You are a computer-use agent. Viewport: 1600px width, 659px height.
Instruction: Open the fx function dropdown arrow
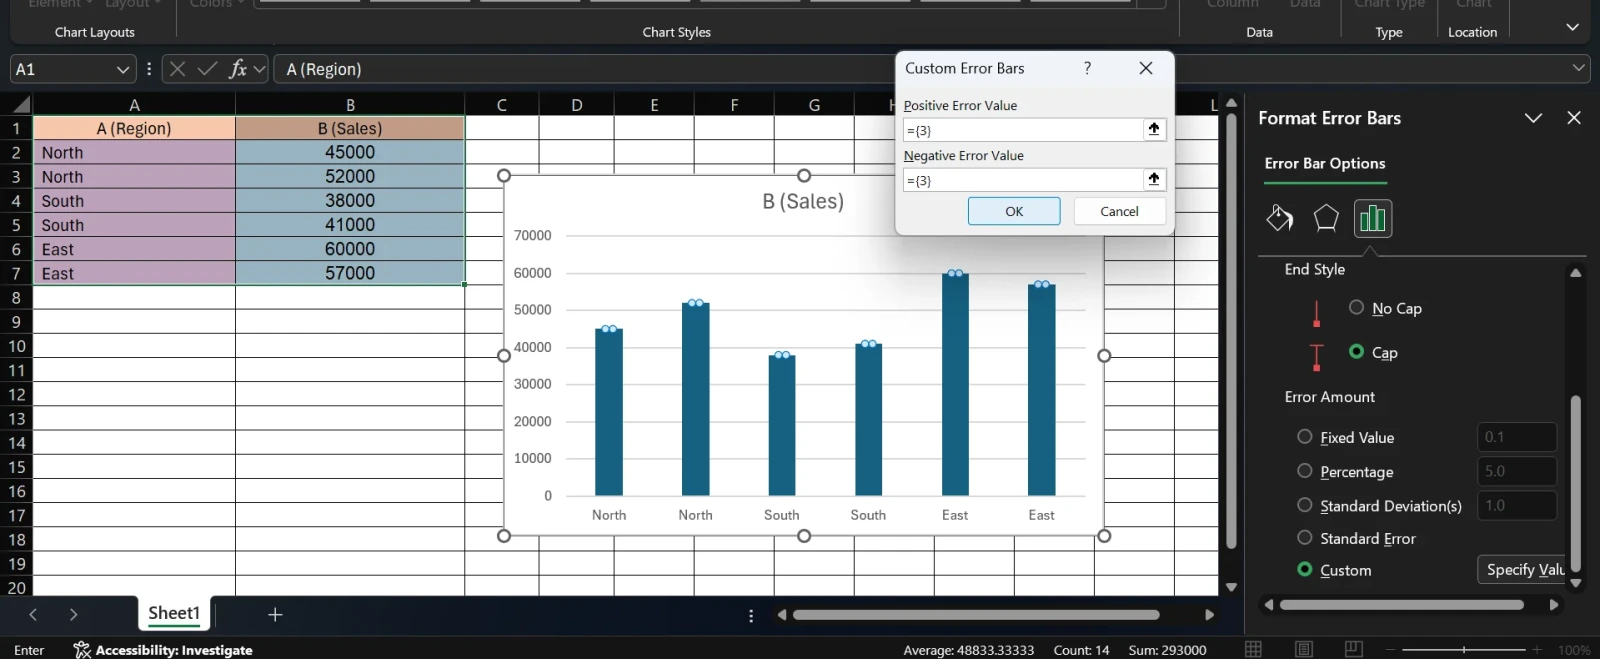pyautogui.click(x=260, y=69)
